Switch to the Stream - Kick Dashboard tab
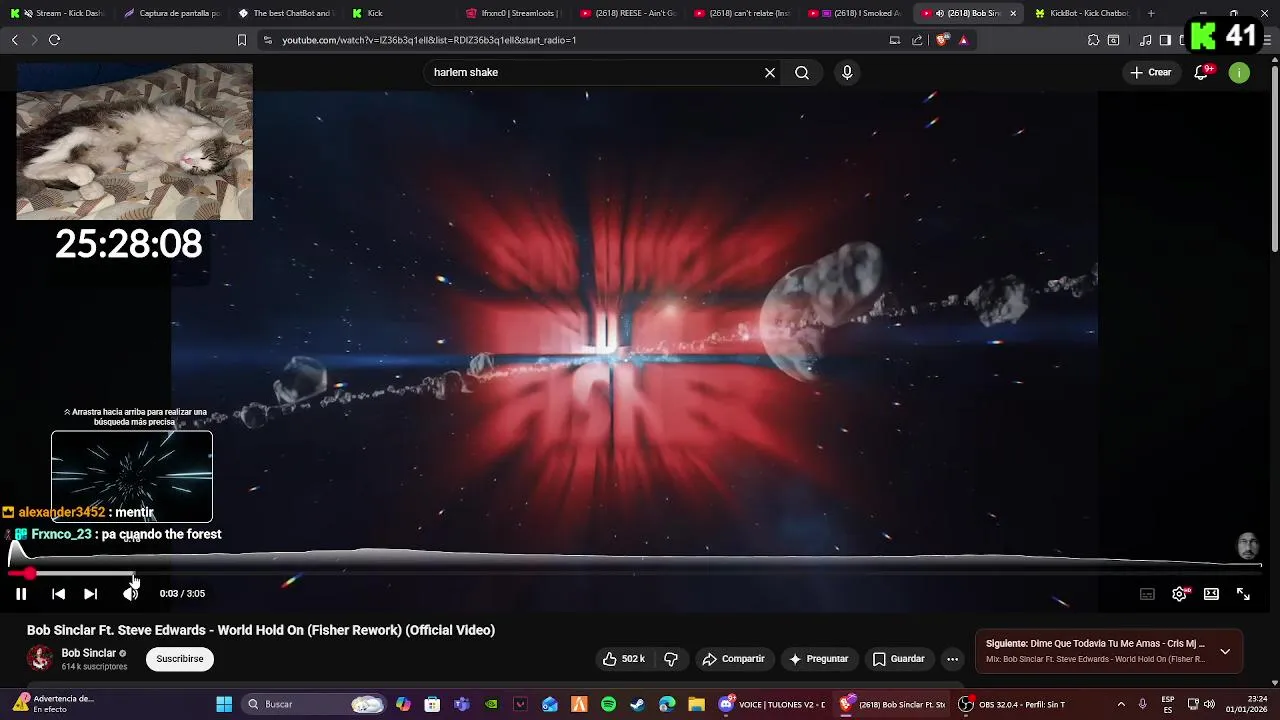Screen dimensions: 1280x720 pyautogui.click(x=57, y=13)
